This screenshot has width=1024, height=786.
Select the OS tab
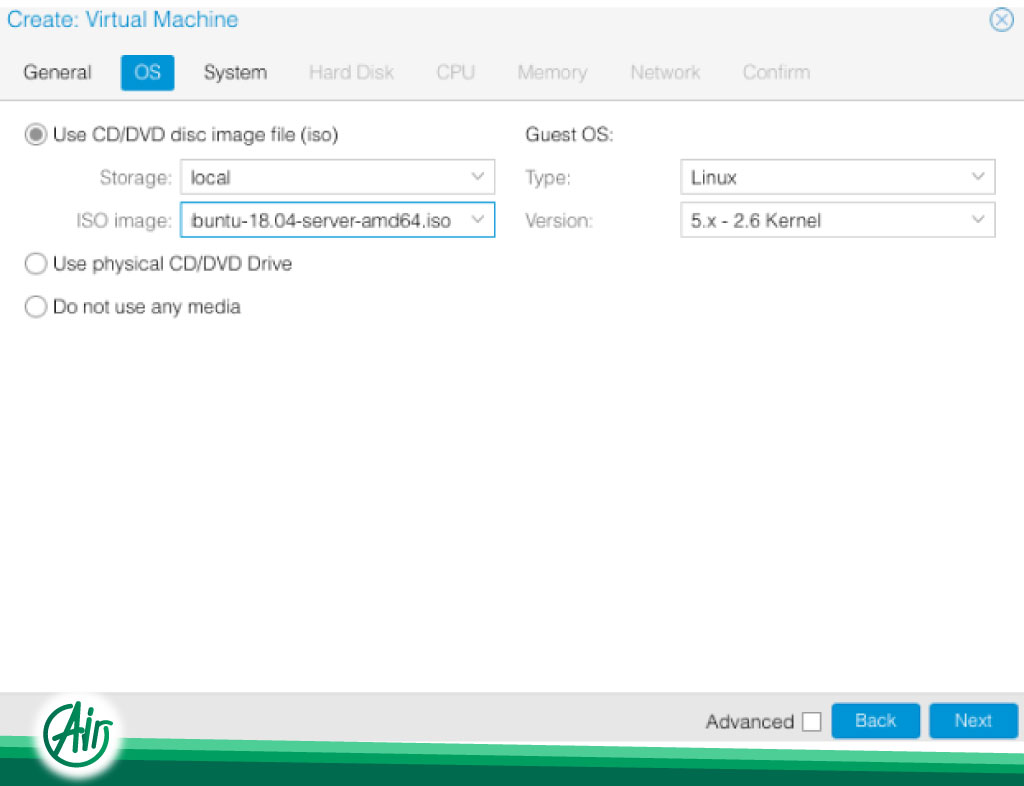148,72
